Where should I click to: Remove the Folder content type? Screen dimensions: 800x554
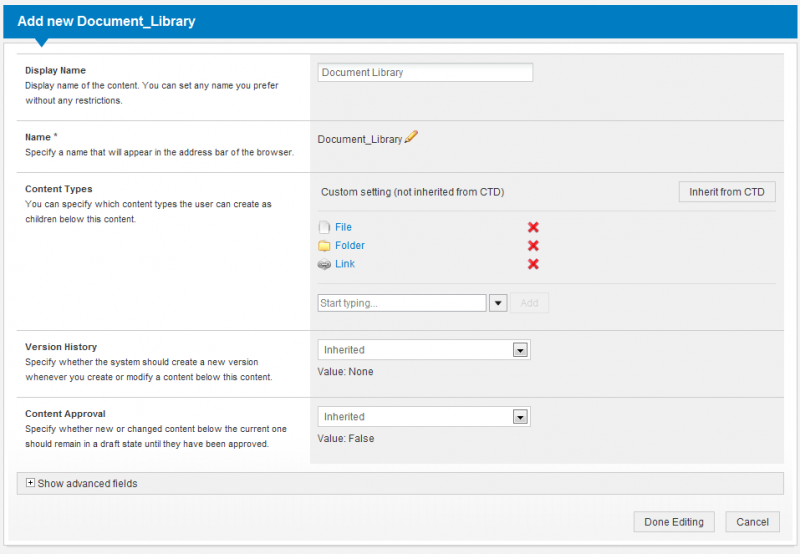pos(533,246)
